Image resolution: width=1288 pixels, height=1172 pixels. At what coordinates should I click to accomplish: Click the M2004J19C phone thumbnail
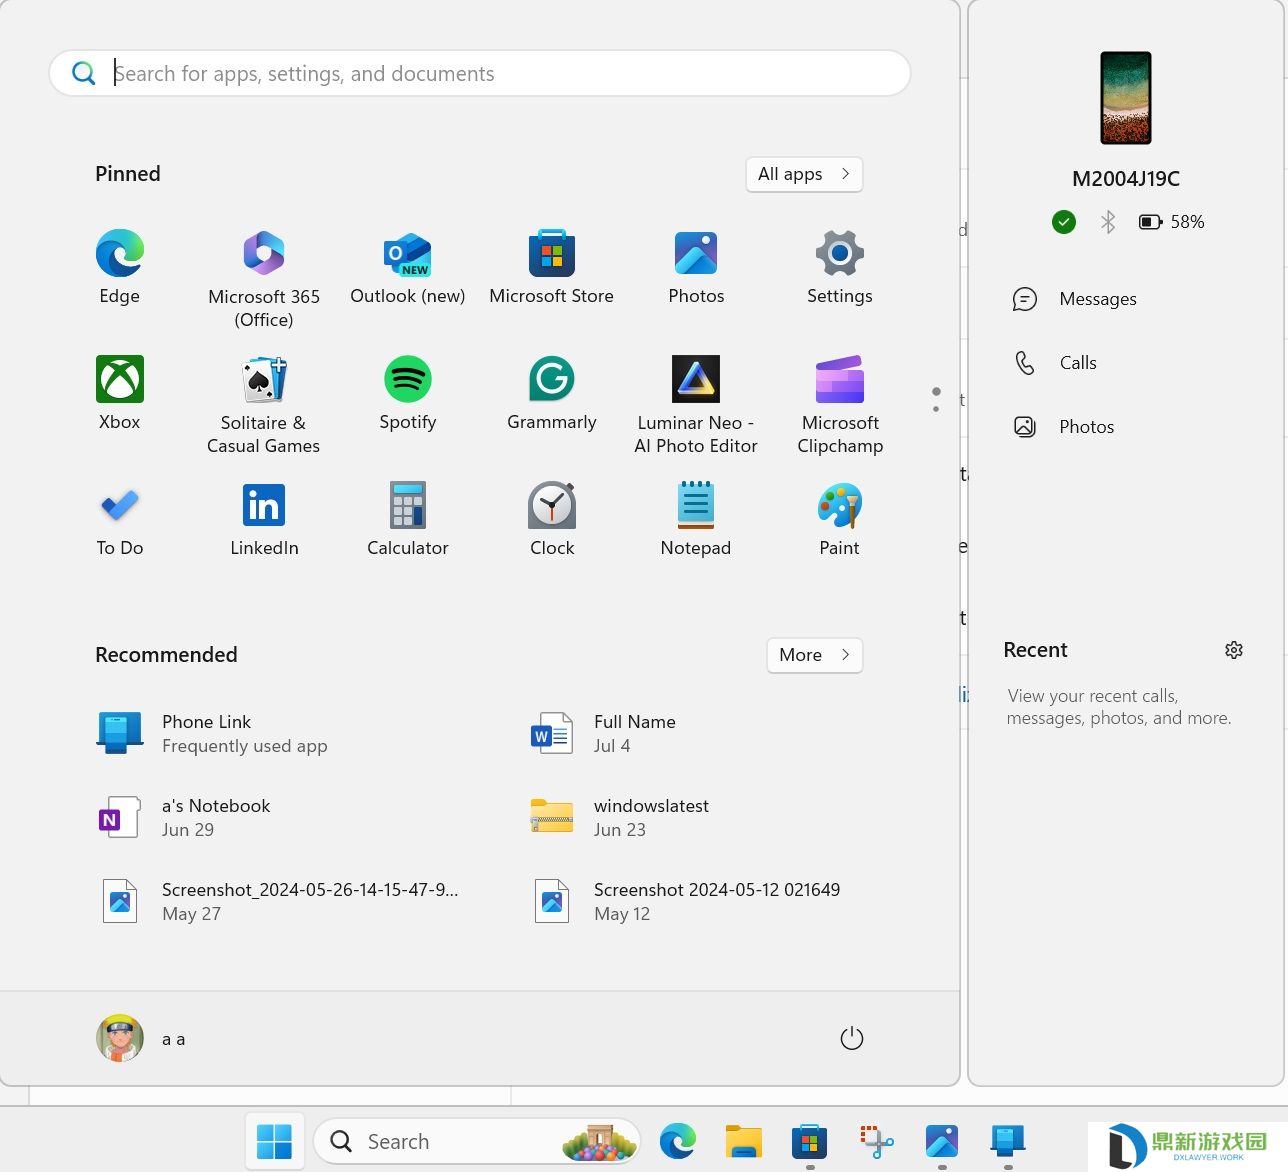pyautogui.click(x=1126, y=98)
